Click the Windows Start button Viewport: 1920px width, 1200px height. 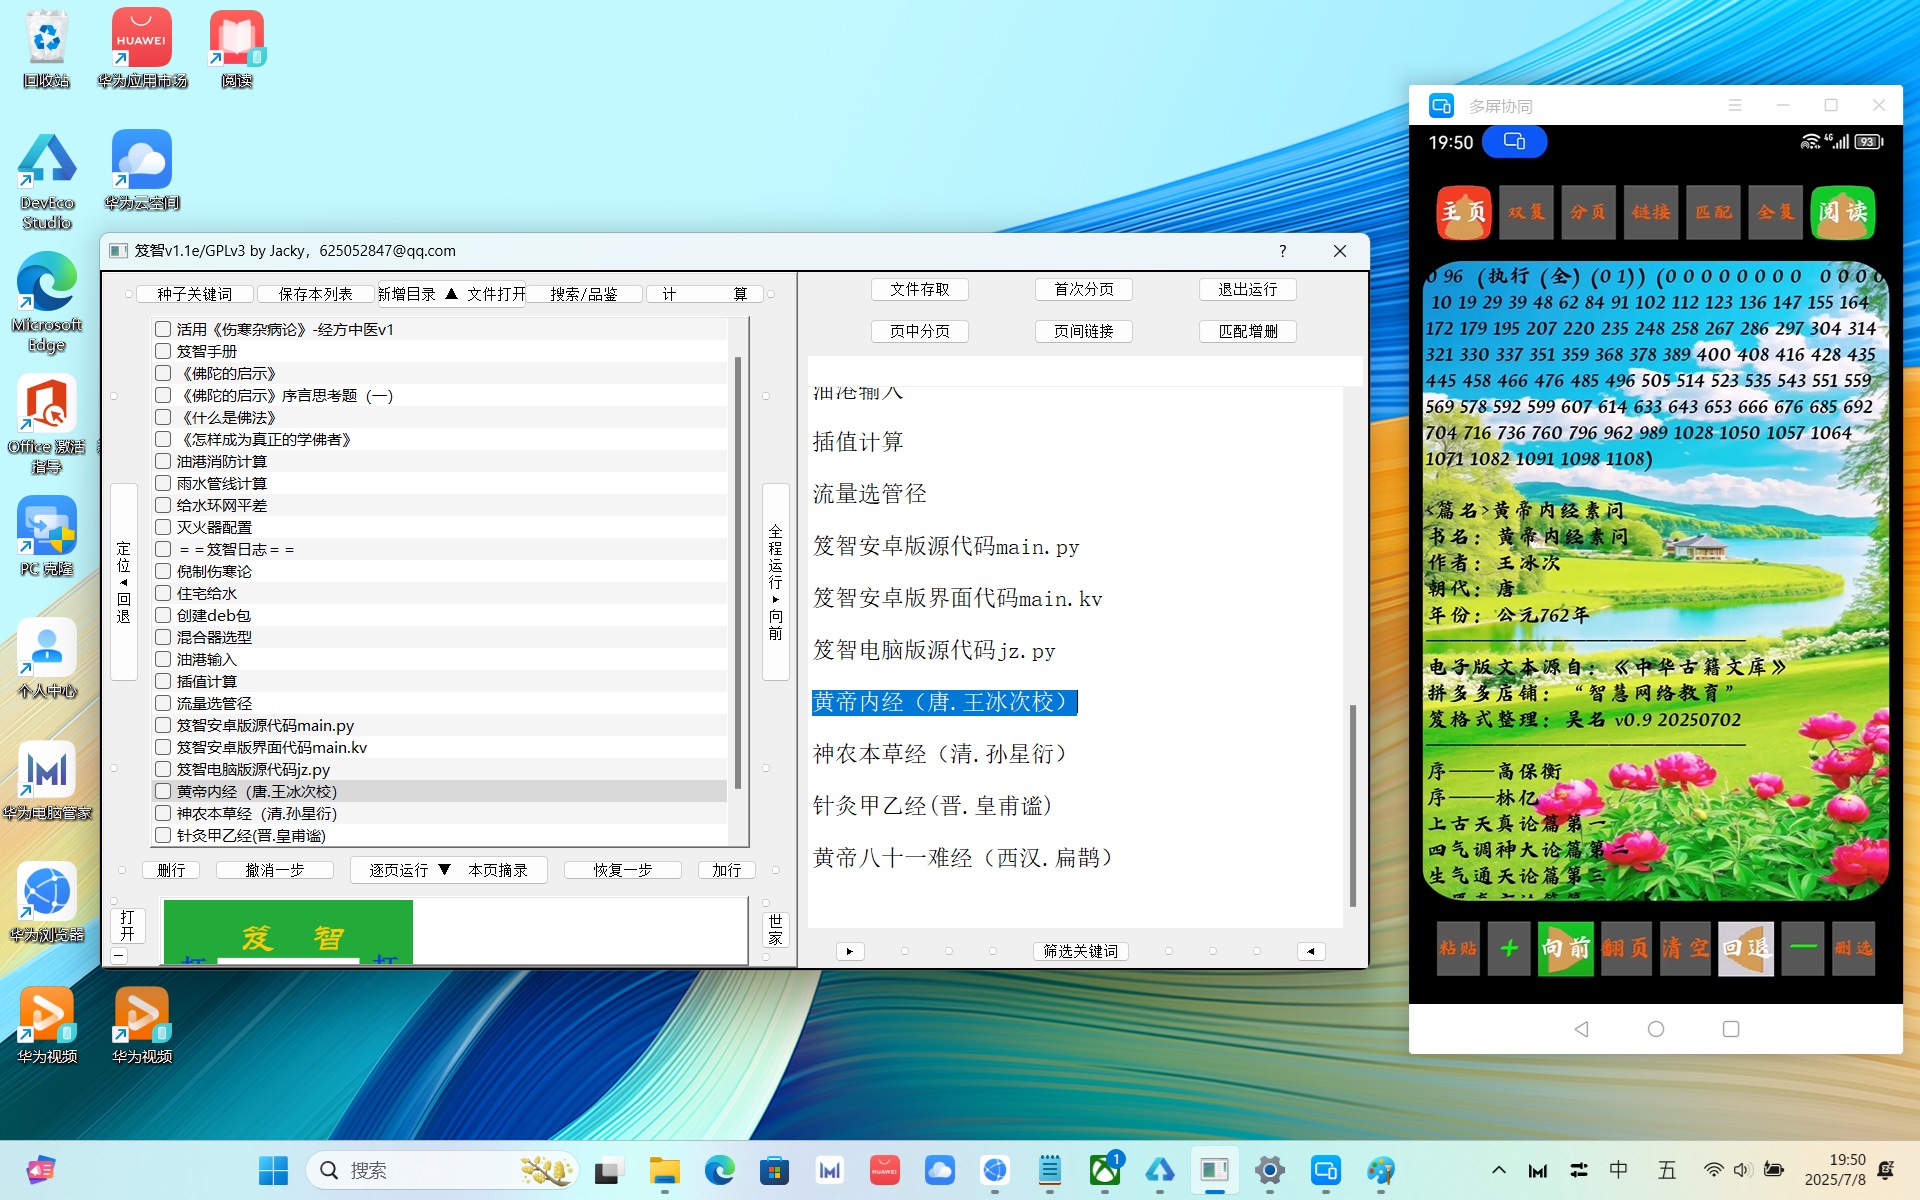(273, 1170)
